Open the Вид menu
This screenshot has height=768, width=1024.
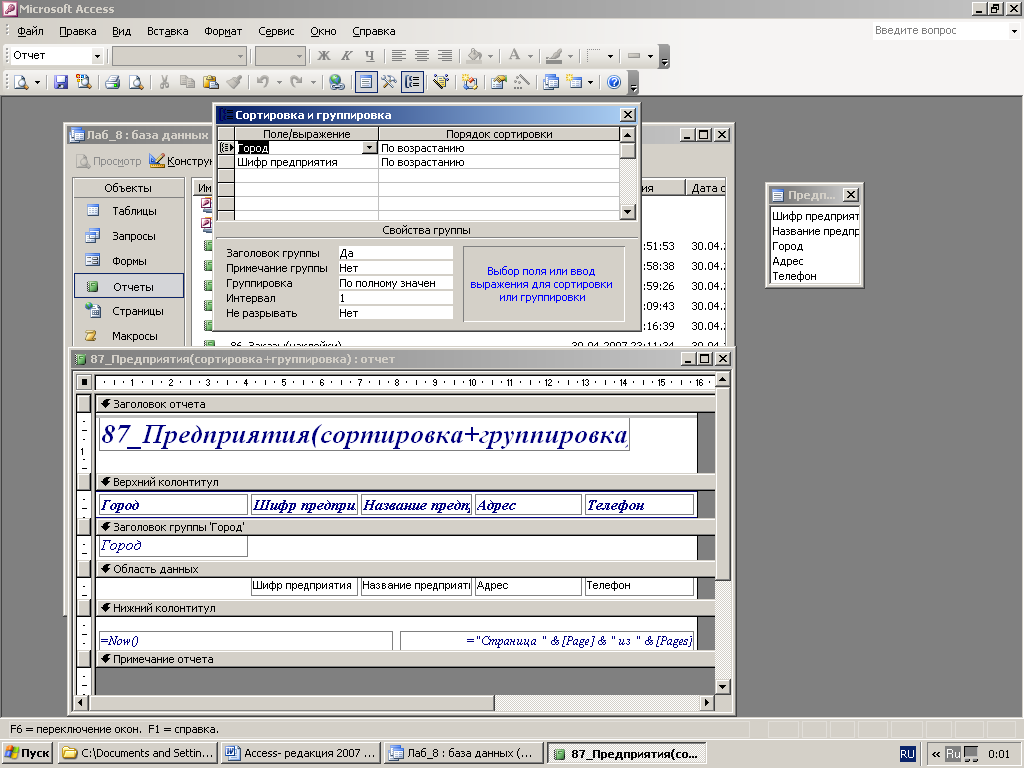pos(121,31)
